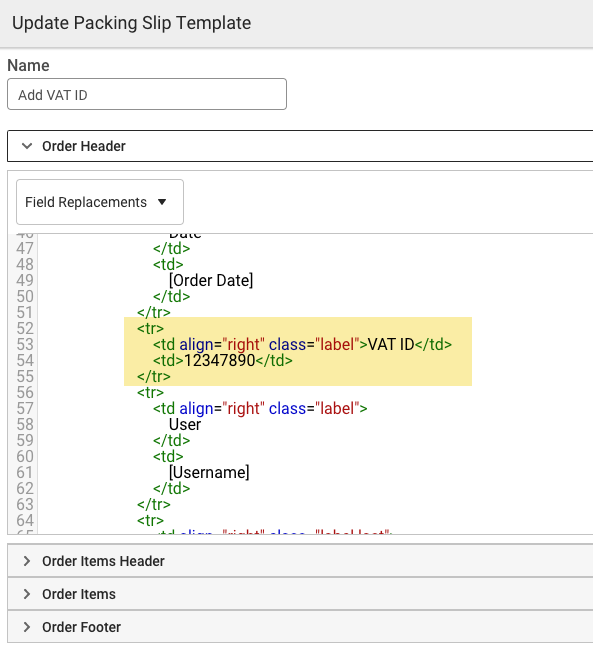Click the </td> tag on line 59

(171, 440)
